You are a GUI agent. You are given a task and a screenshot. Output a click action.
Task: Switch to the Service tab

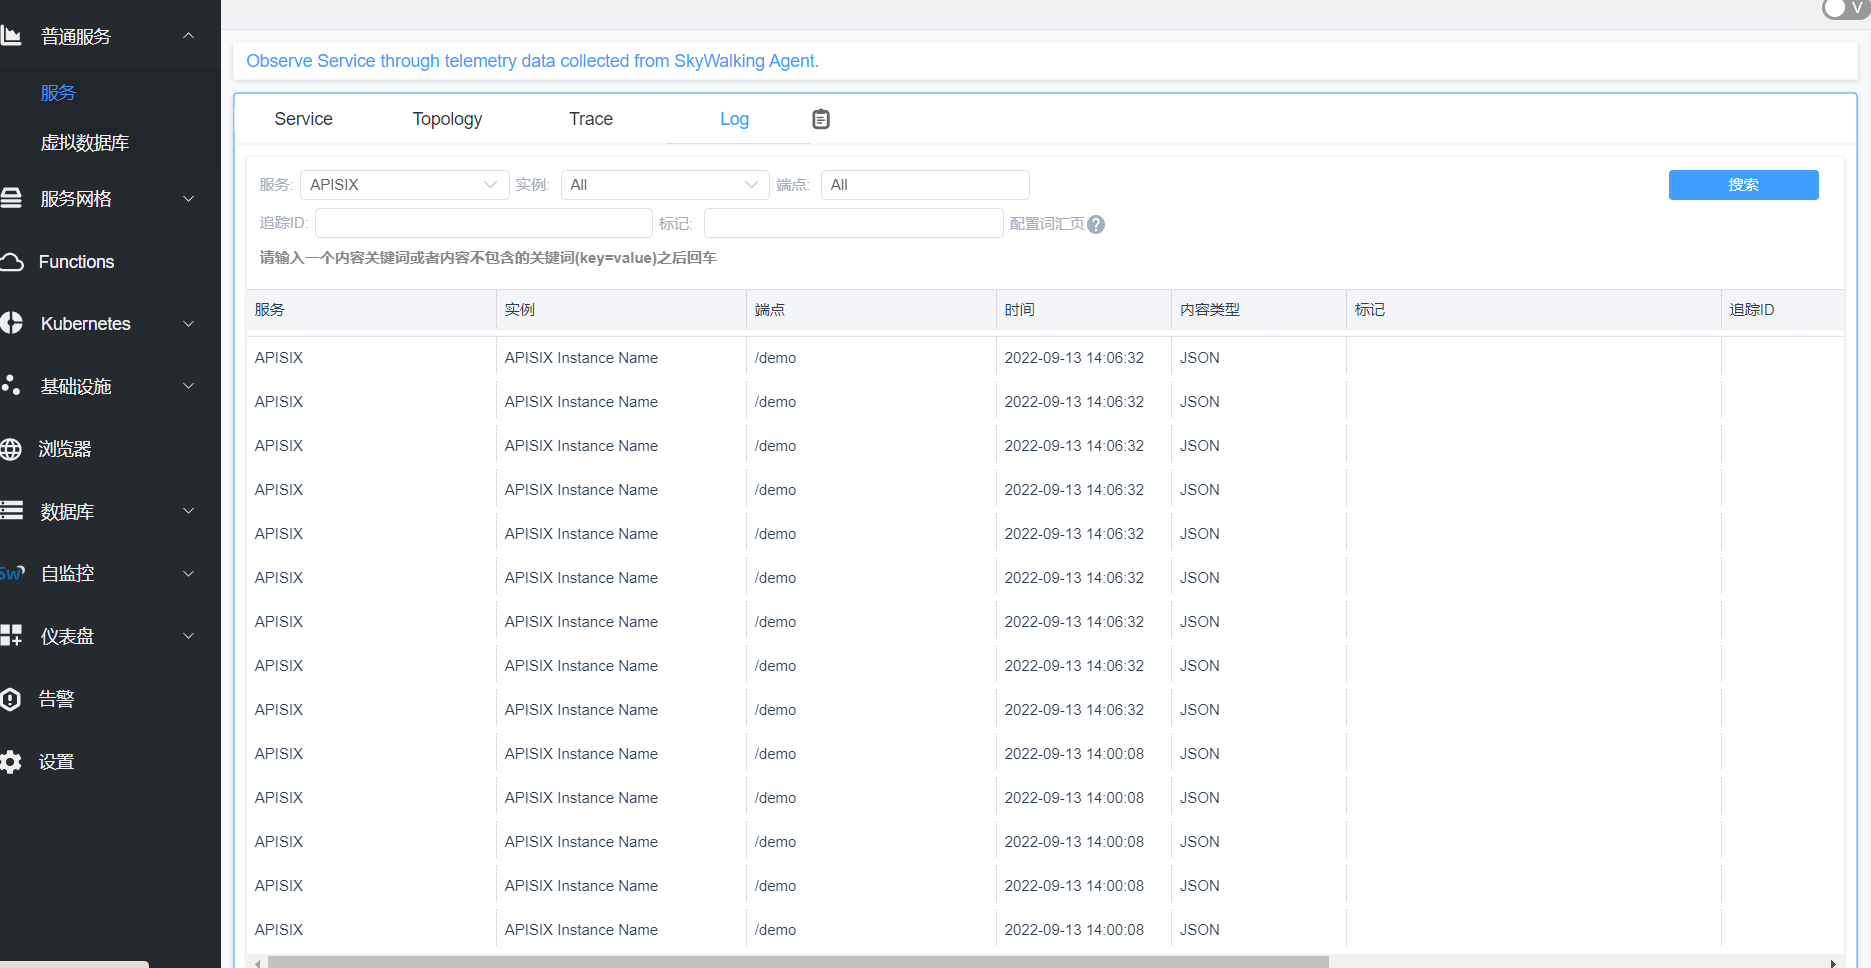[303, 119]
